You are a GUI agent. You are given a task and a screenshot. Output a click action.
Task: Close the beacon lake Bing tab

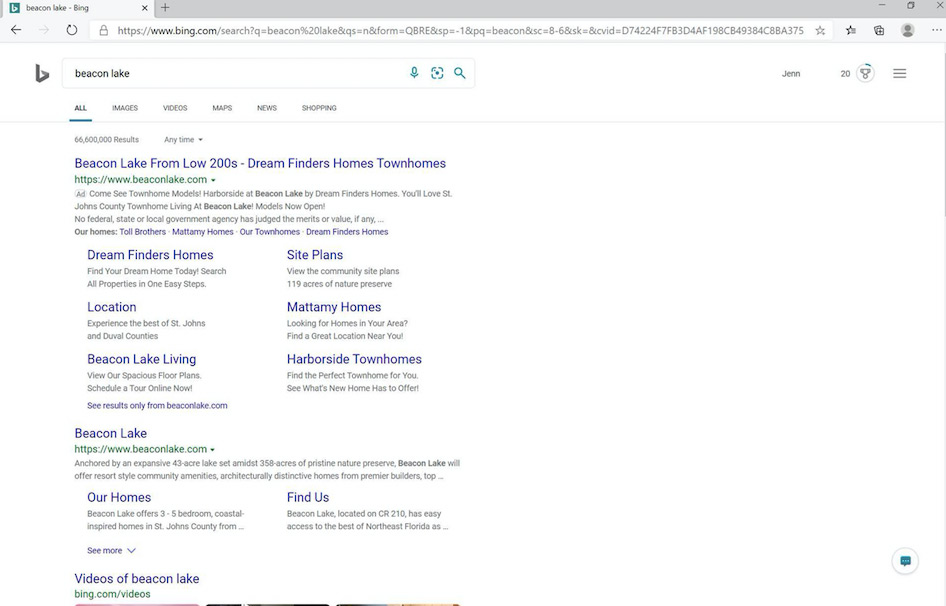click(145, 8)
